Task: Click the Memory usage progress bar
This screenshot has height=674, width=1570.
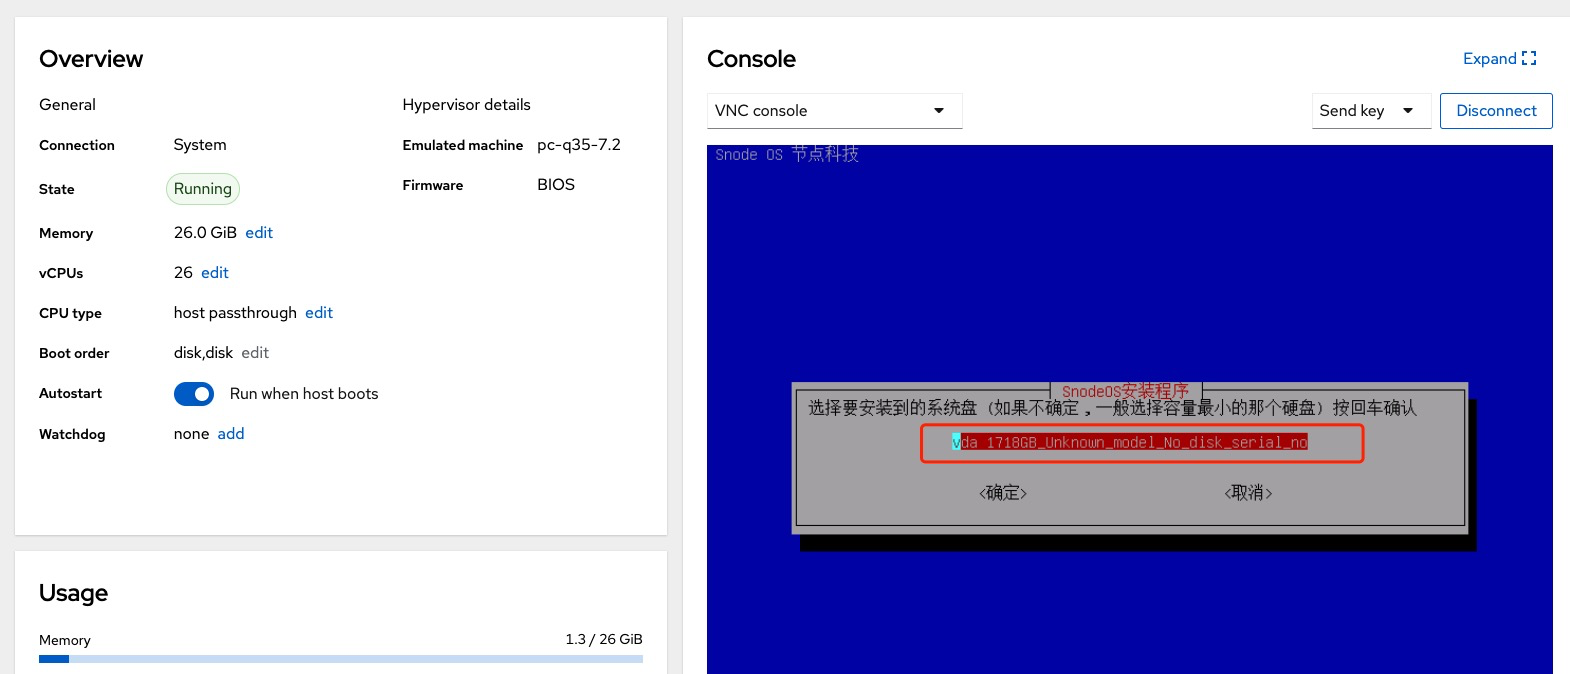Action: click(x=340, y=659)
